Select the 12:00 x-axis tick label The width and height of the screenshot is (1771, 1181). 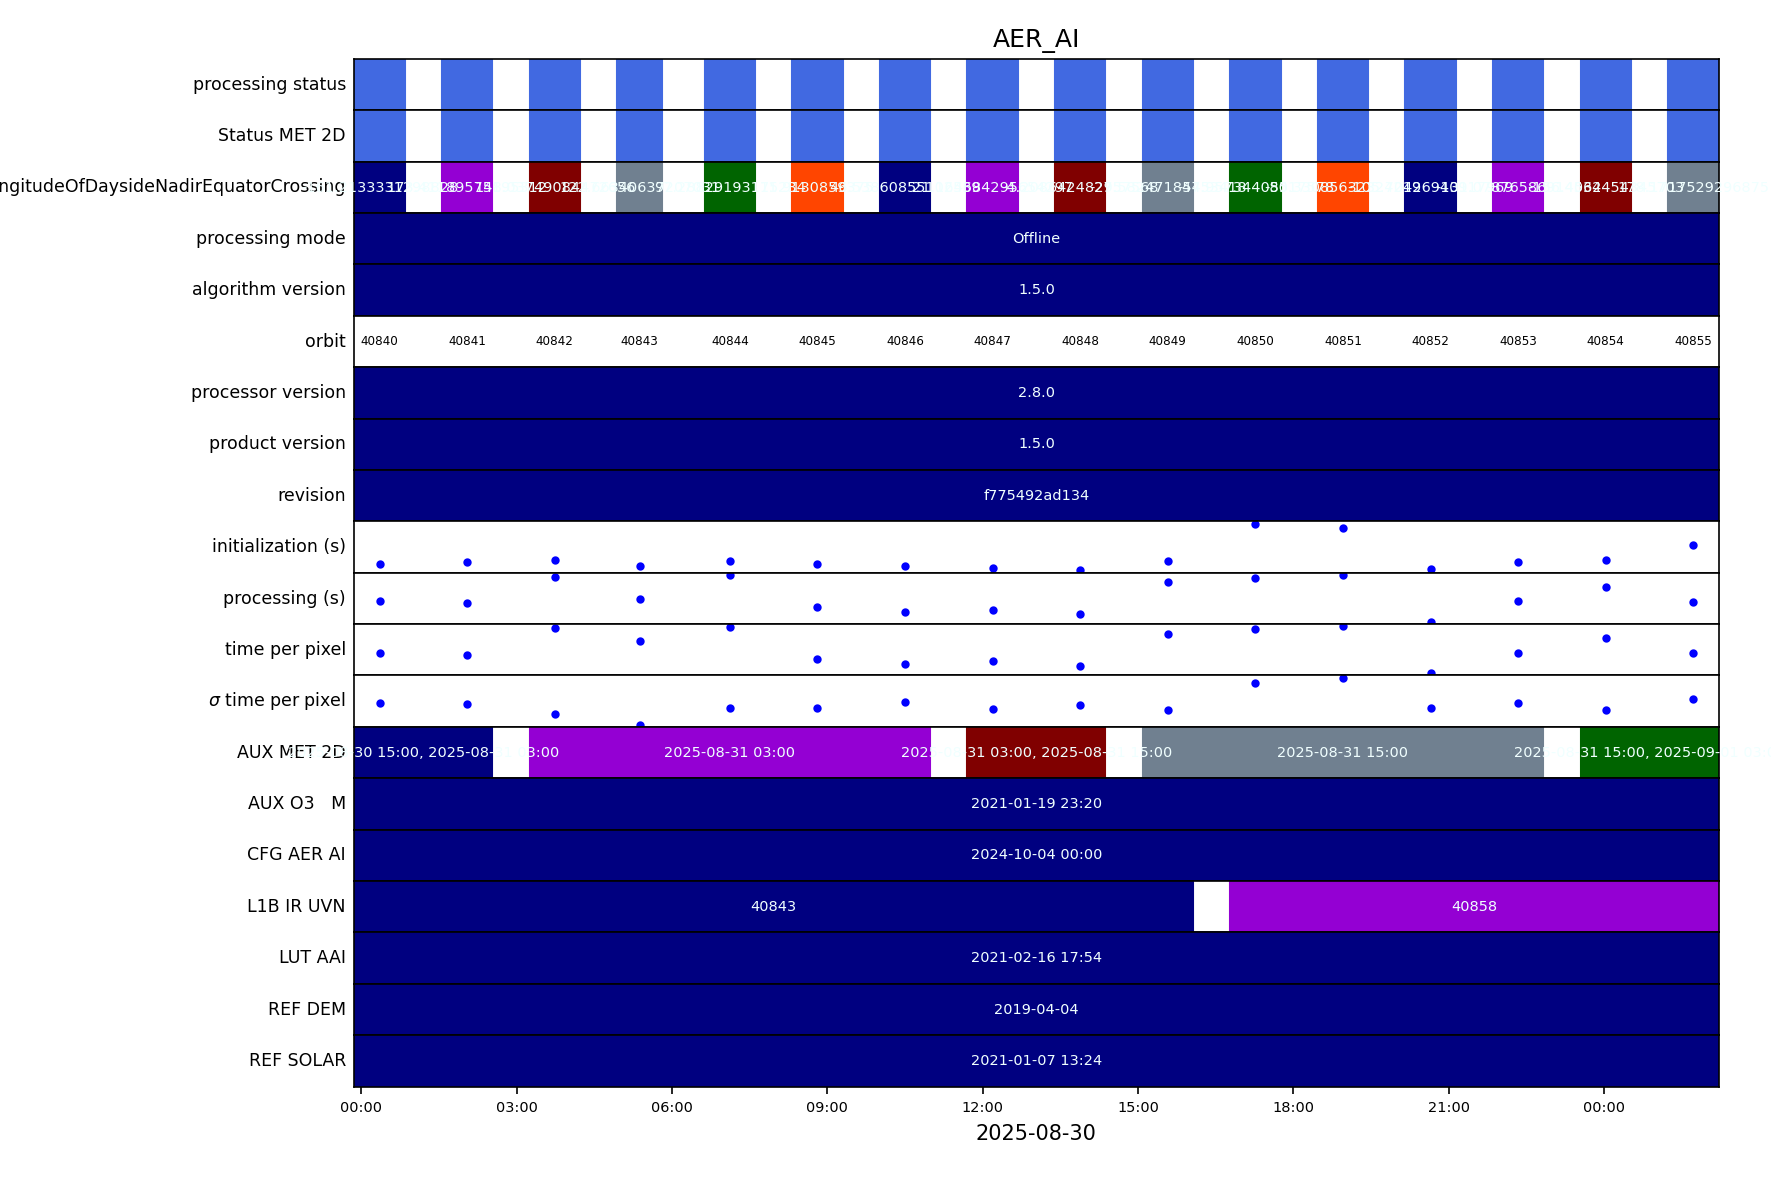(x=982, y=1107)
